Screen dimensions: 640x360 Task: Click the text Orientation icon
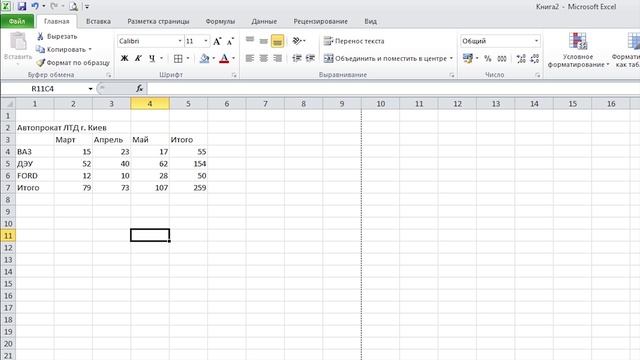pos(297,41)
